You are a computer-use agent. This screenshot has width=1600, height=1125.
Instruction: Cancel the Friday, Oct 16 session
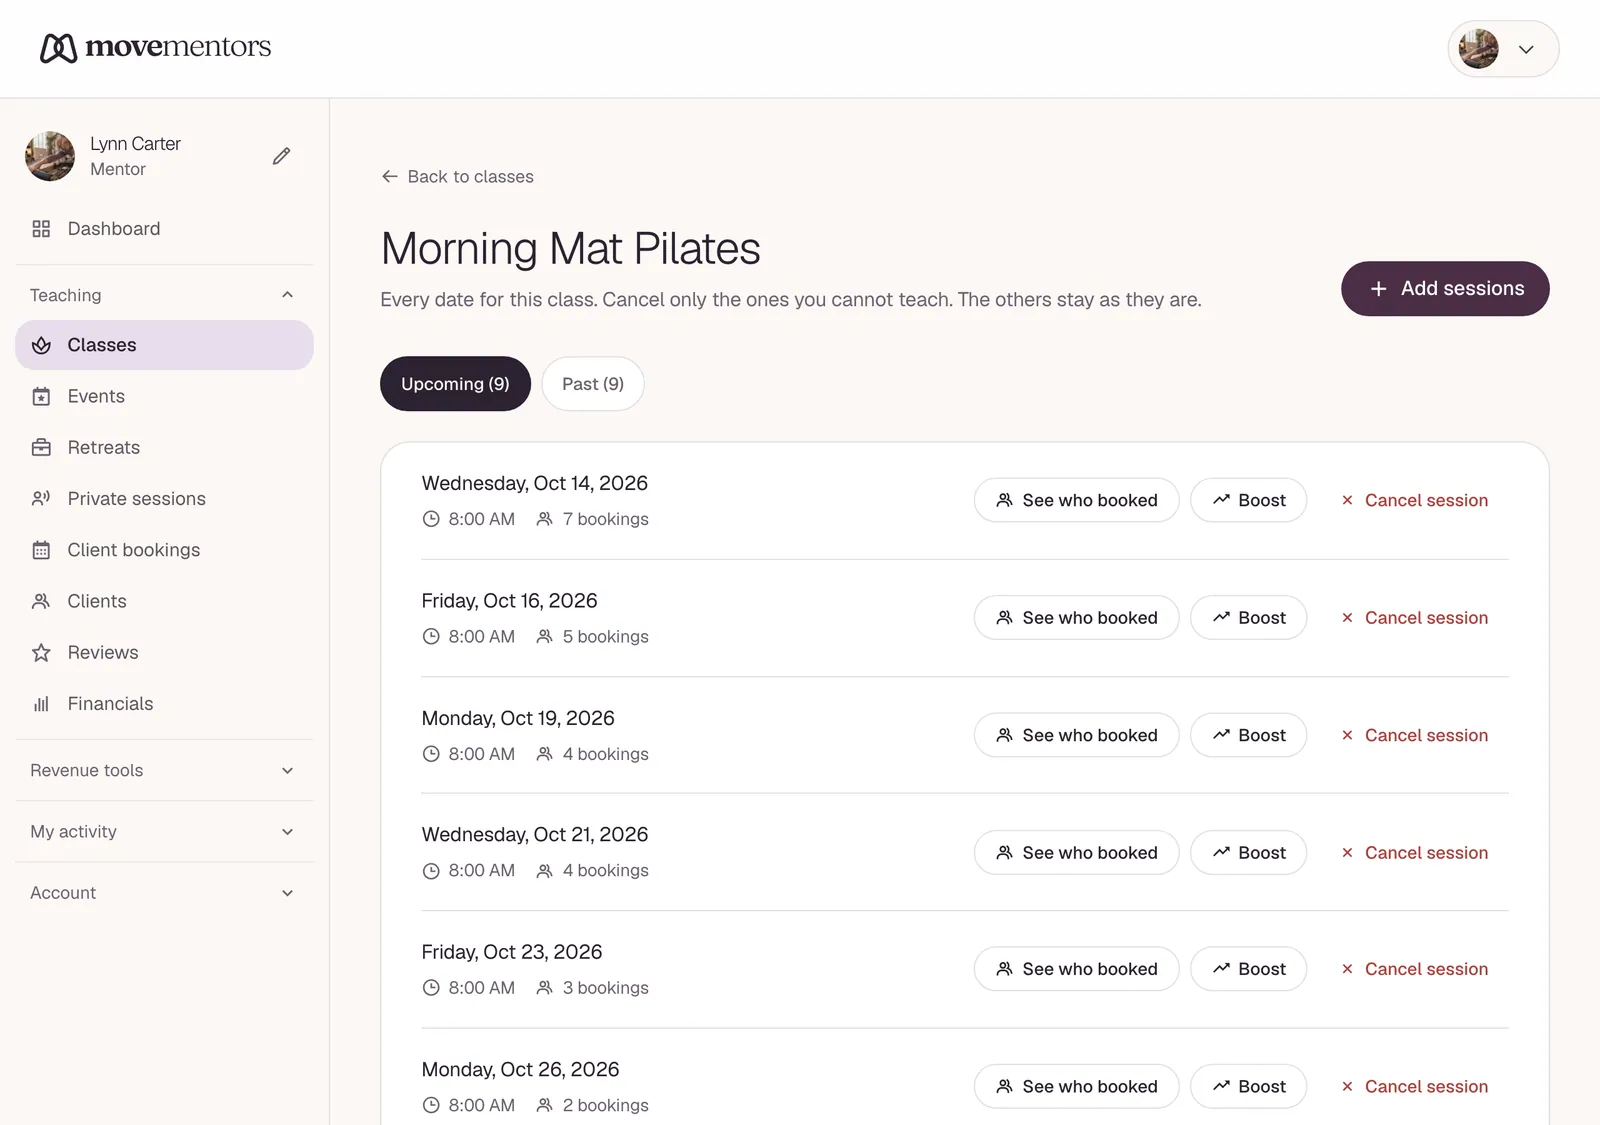[x=1414, y=618]
